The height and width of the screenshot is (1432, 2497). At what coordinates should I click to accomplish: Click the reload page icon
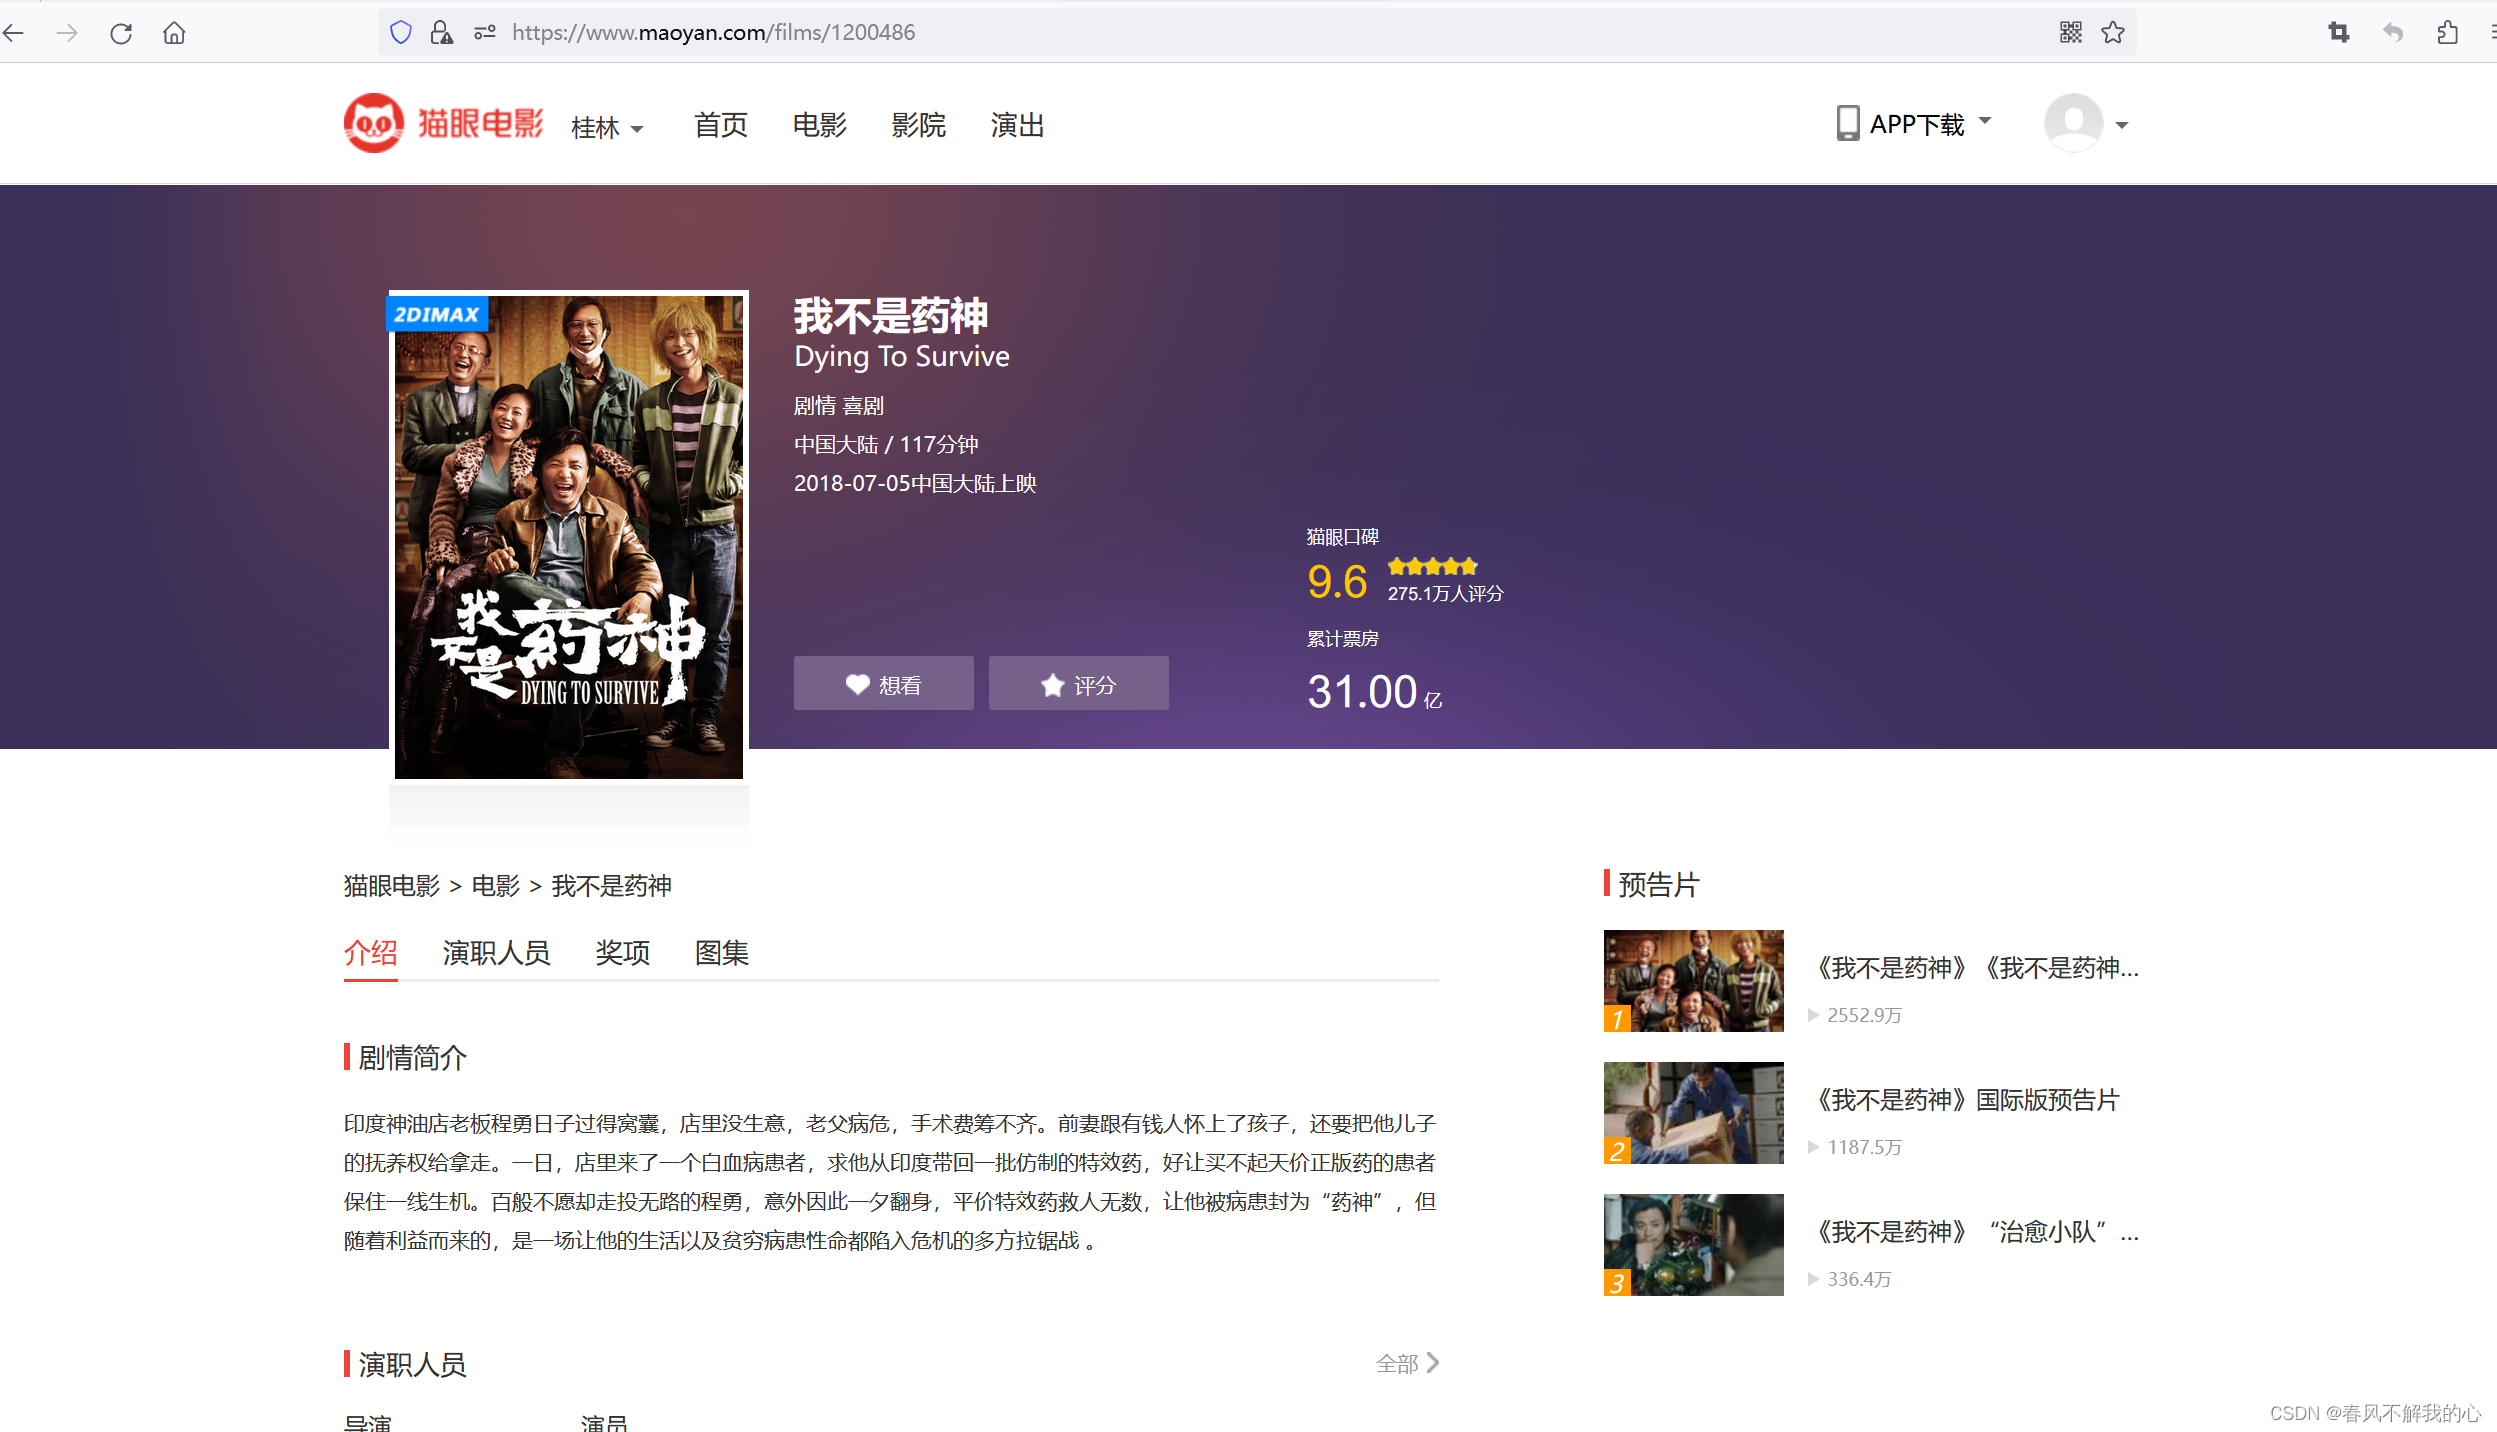(120, 32)
